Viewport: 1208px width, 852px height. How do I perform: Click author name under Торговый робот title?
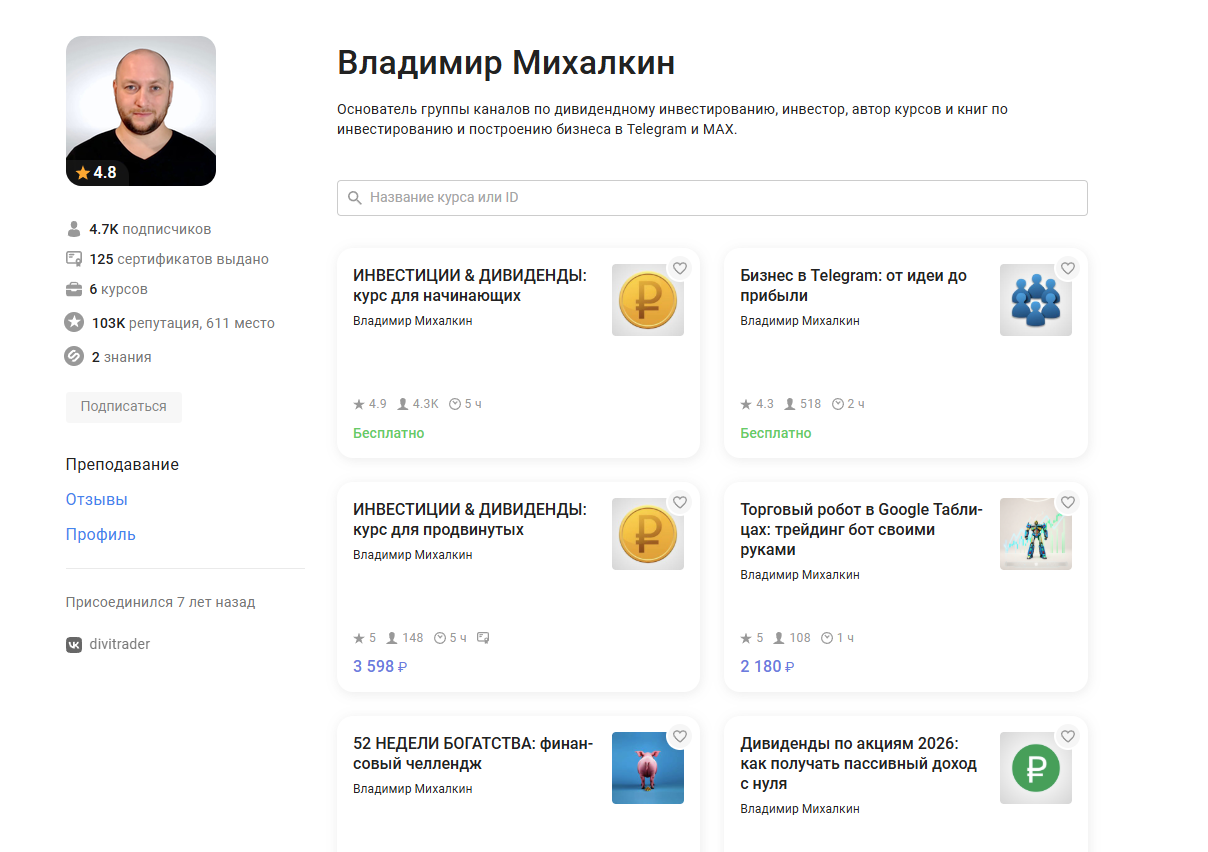click(x=800, y=575)
